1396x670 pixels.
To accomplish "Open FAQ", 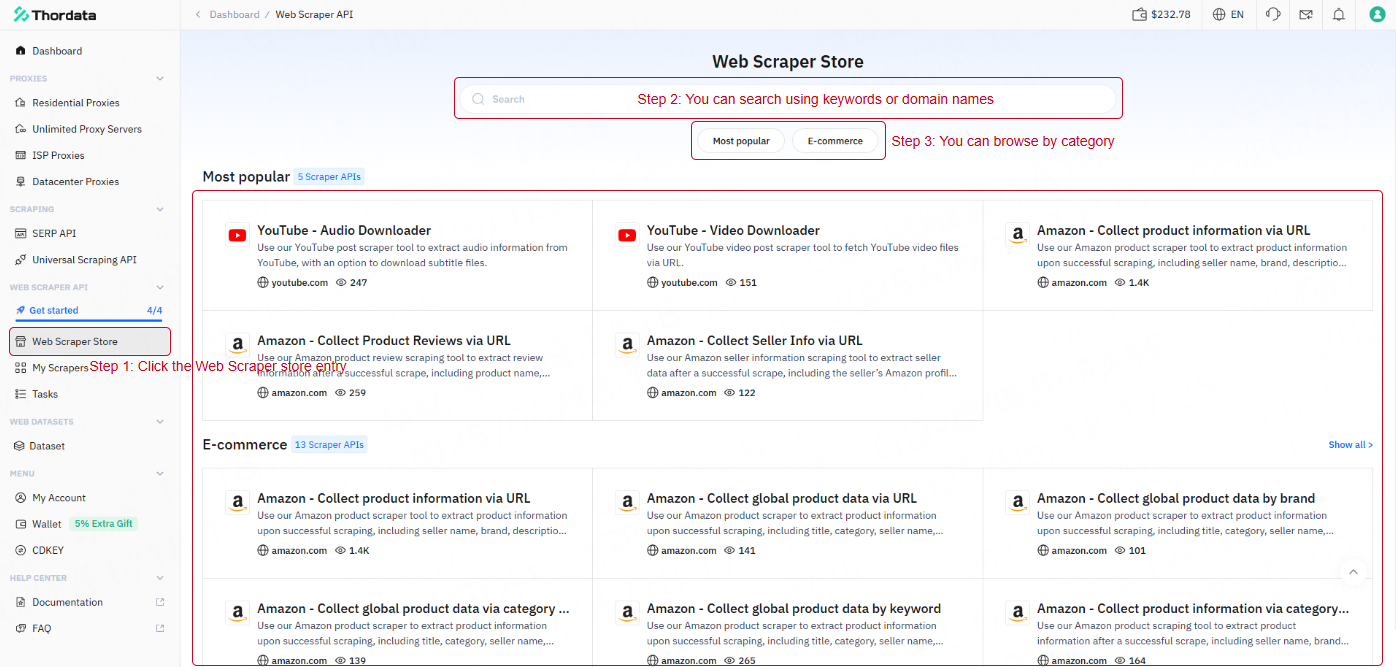I will [x=41, y=629].
